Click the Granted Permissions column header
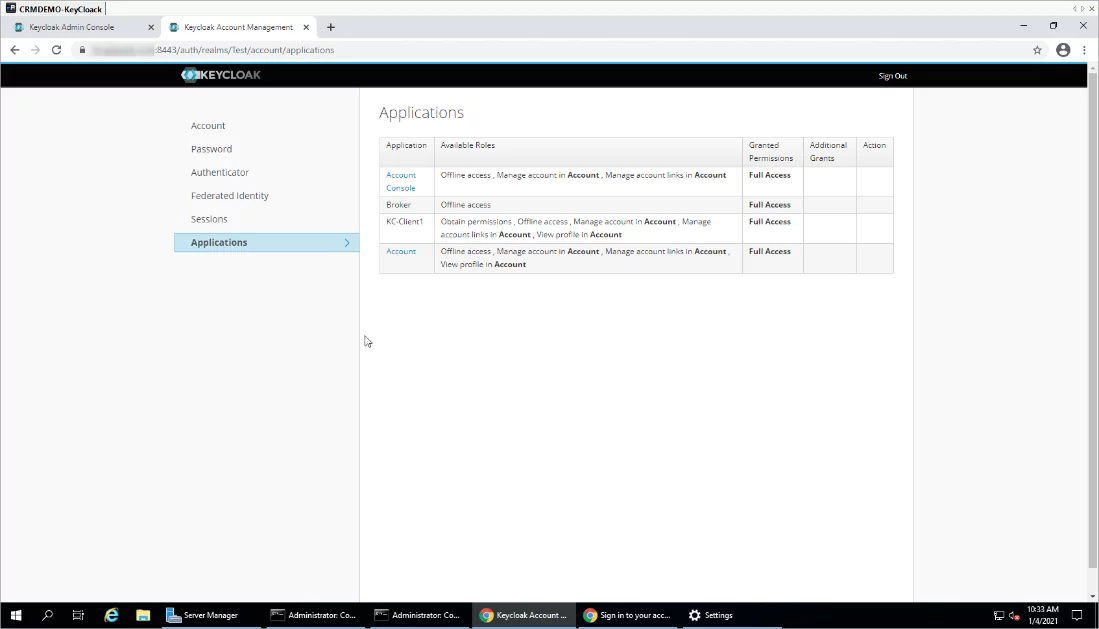 (x=770, y=151)
